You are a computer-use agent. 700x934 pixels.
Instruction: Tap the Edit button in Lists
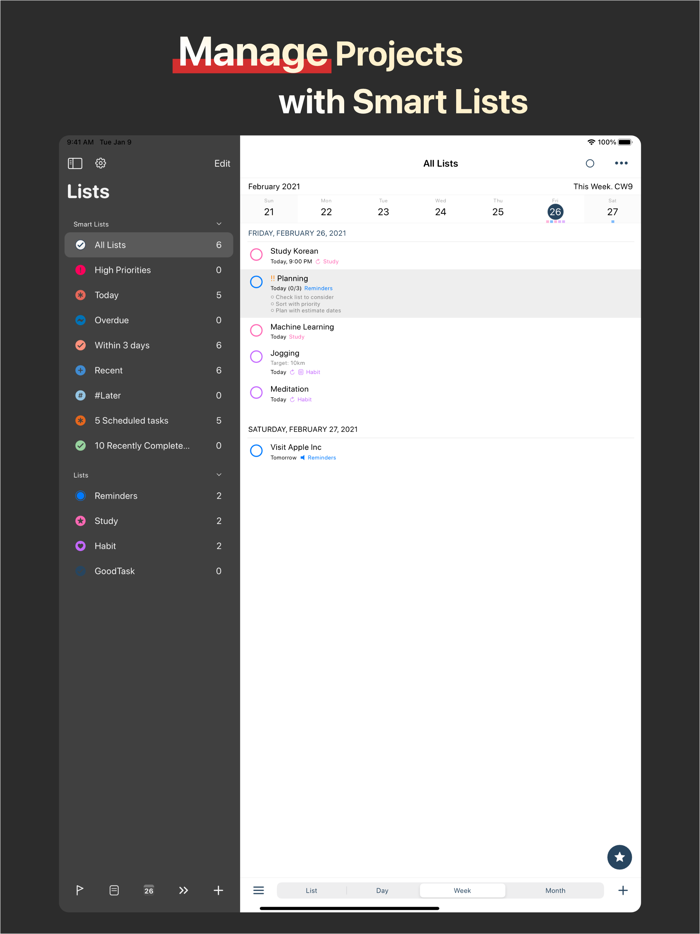(x=222, y=164)
